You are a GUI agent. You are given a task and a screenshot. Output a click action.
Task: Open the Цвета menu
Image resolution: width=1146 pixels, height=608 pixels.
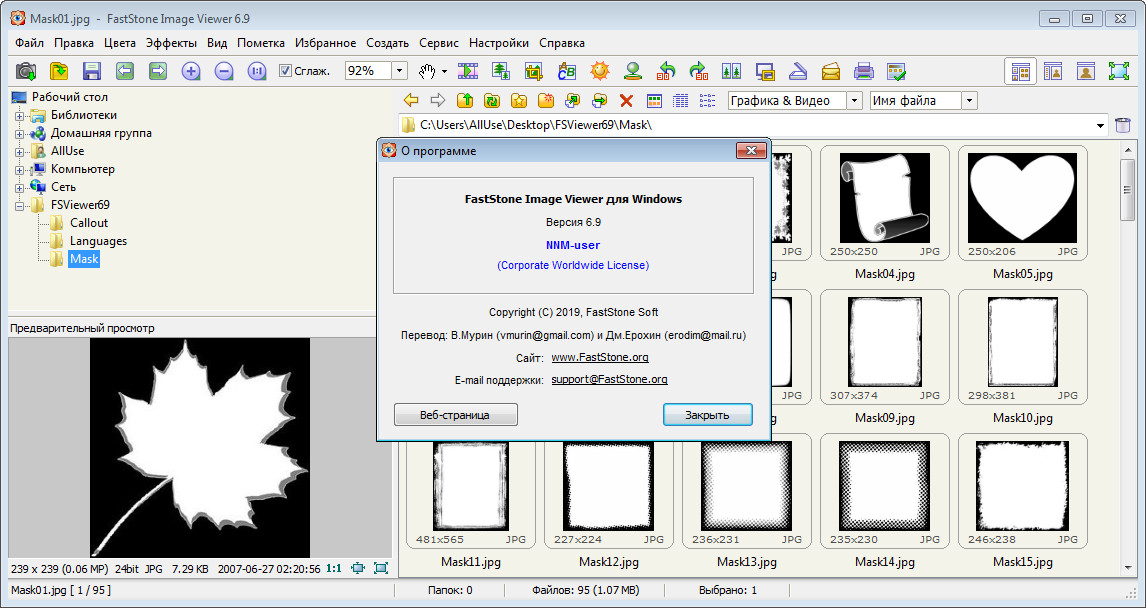coord(120,43)
